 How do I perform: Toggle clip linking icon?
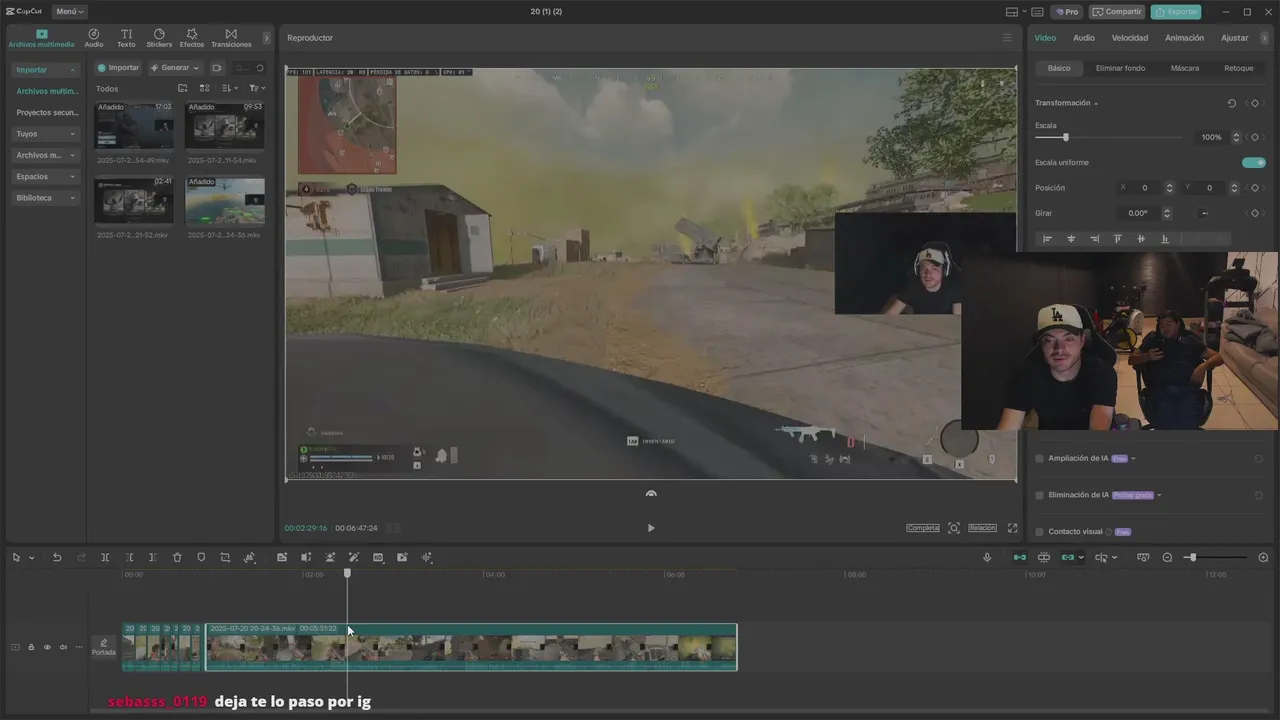tap(1068, 557)
